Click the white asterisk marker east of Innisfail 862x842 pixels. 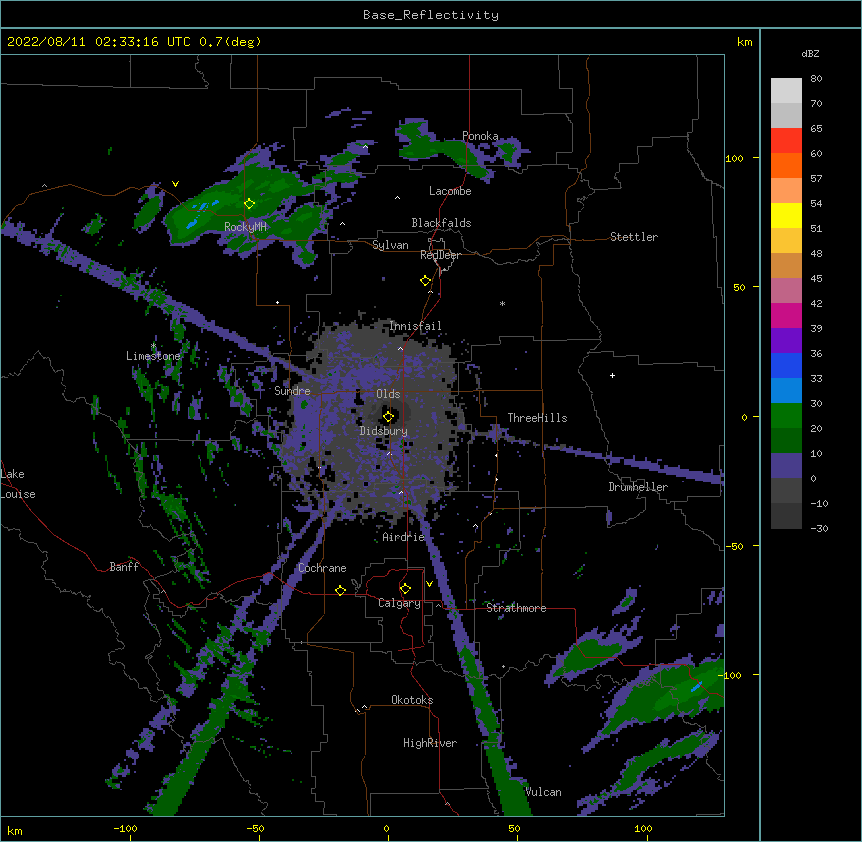(502, 303)
